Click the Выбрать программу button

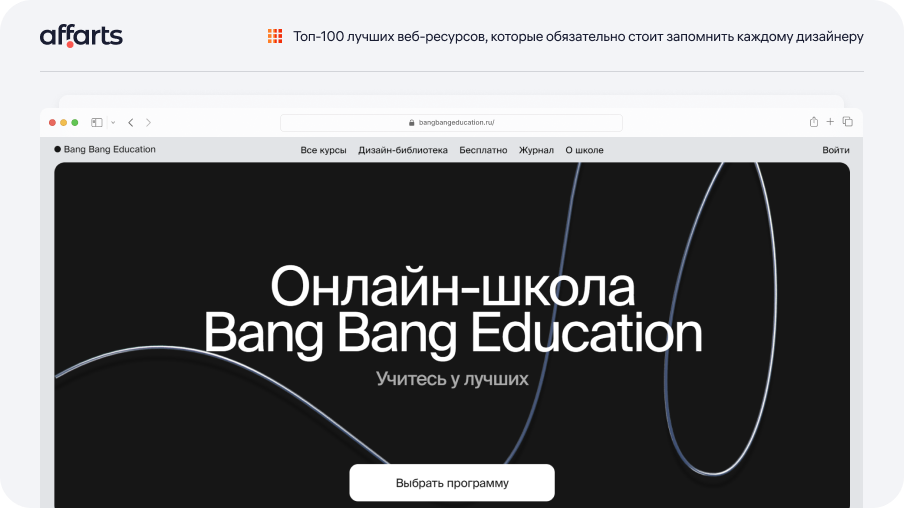point(452,483)
